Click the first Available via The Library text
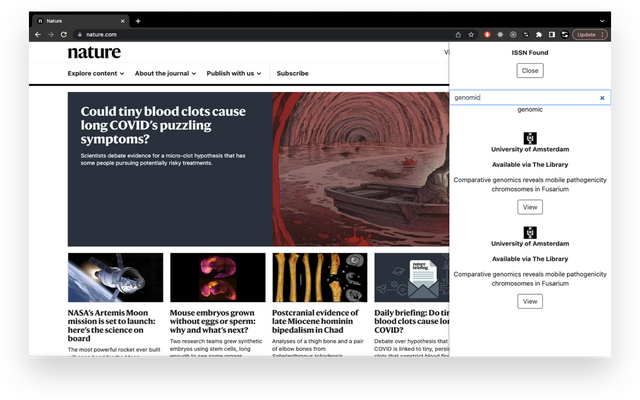This screenshot has height=400, width=640. [x=530, y=164]
